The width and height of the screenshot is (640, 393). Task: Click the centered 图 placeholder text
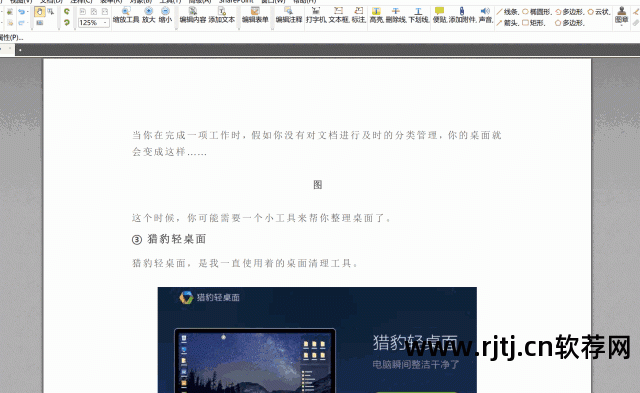coord(318,185)
